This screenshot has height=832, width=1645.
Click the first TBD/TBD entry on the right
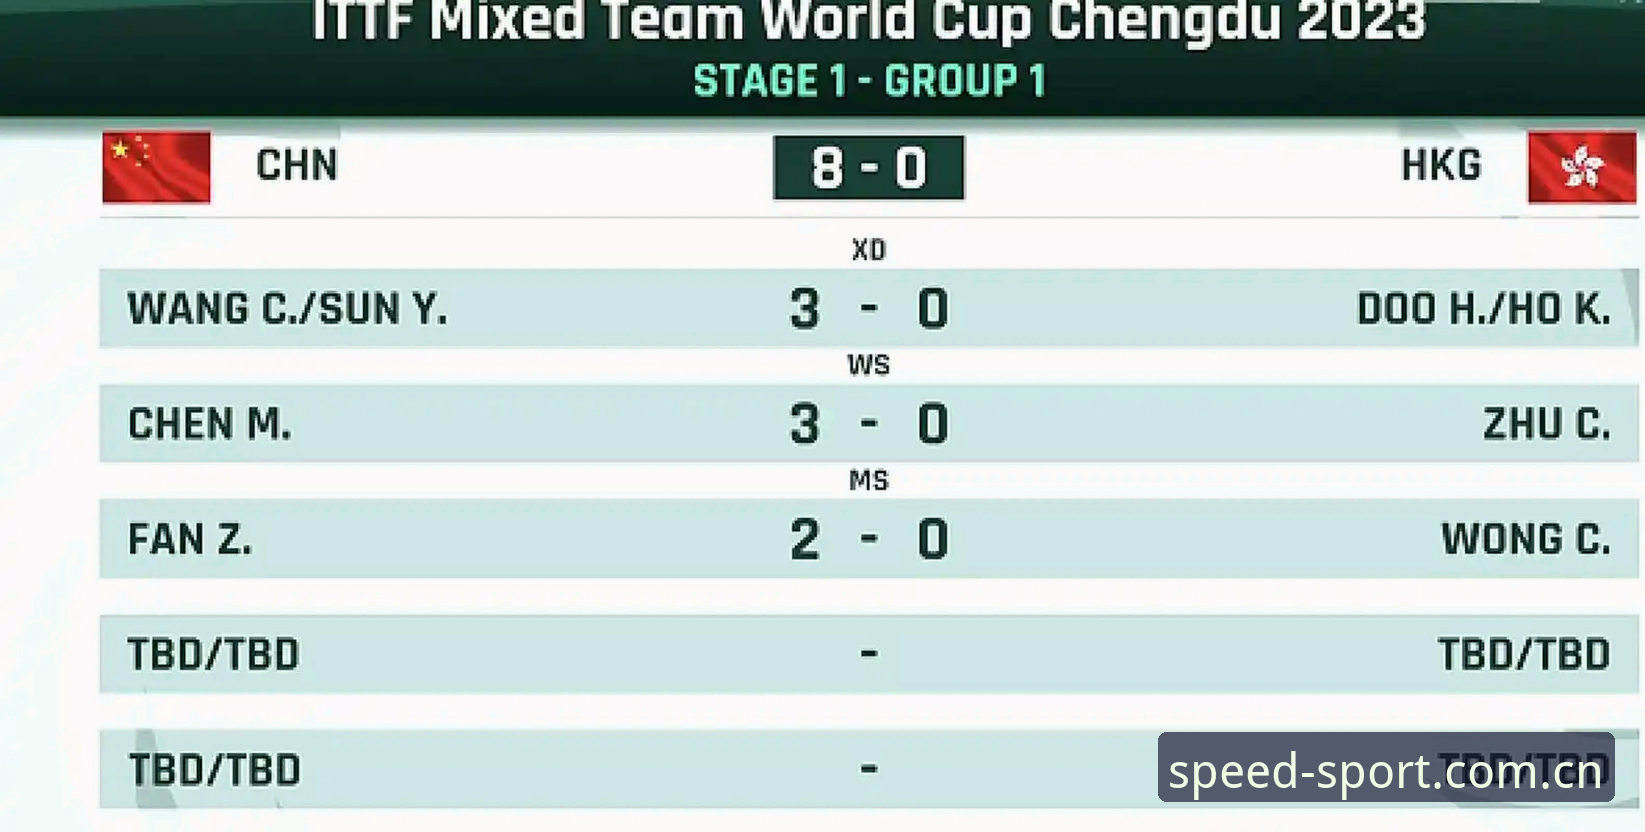point(1525,655)
